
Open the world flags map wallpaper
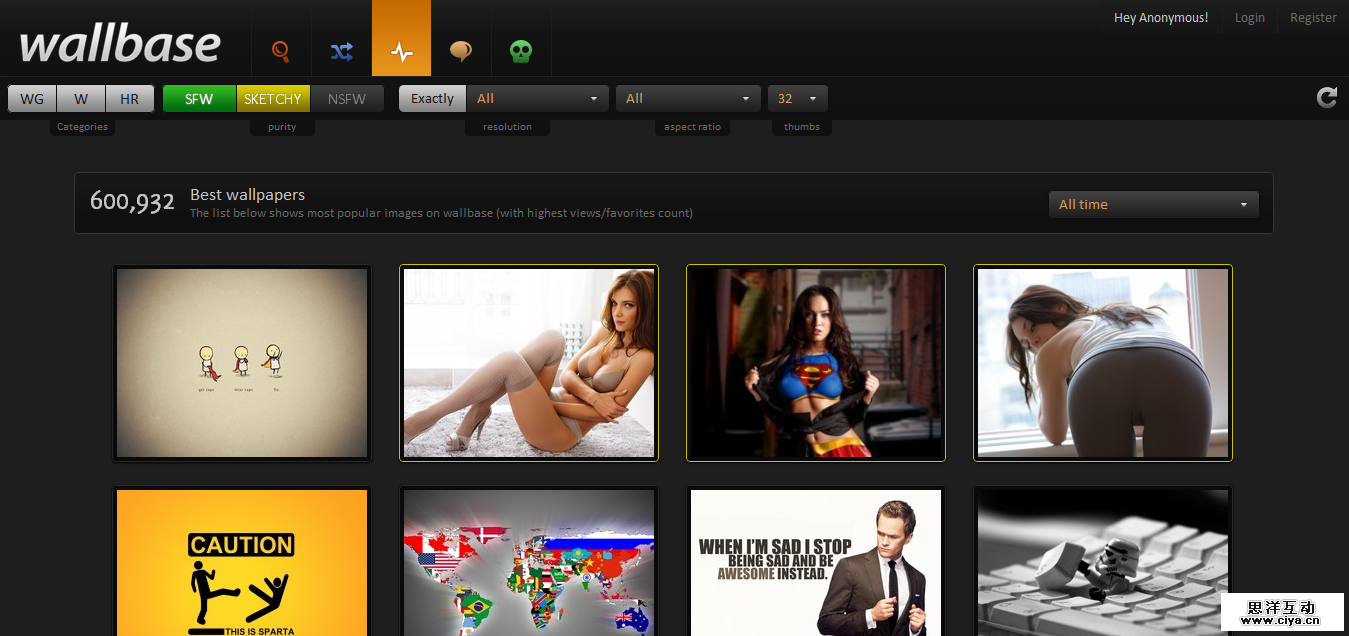coord(529,561)
